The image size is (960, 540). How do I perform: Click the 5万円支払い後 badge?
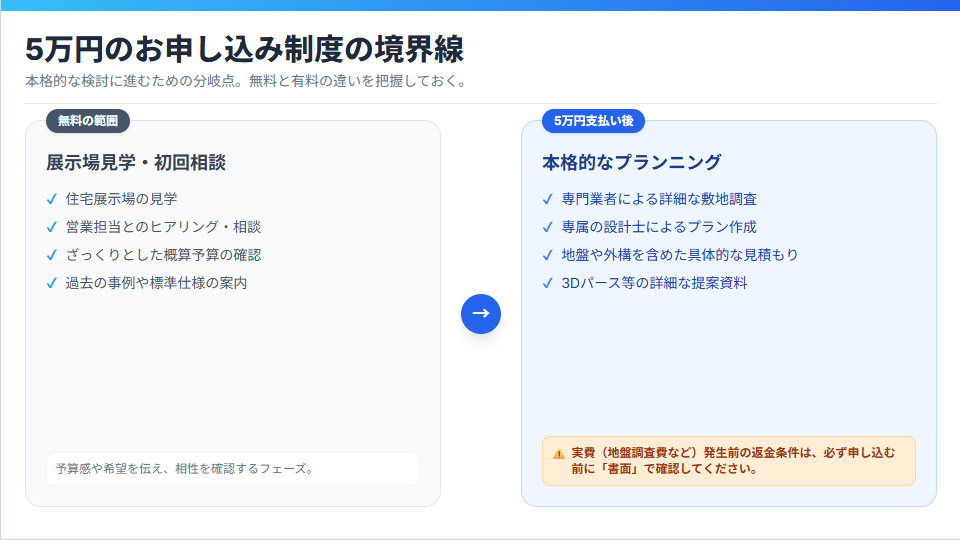click(593, 121)
